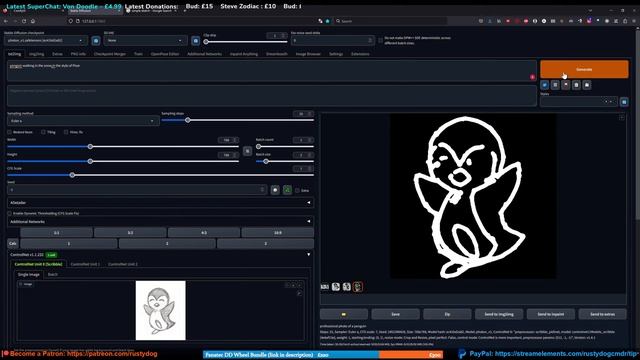Click into the negative prompt text box
This screenshot has height=360, width=640.
[x=271, y=96]
